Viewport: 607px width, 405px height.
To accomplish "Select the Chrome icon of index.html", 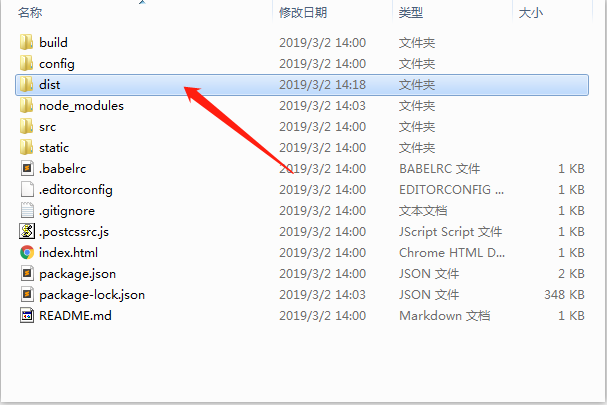I will 27,252.
